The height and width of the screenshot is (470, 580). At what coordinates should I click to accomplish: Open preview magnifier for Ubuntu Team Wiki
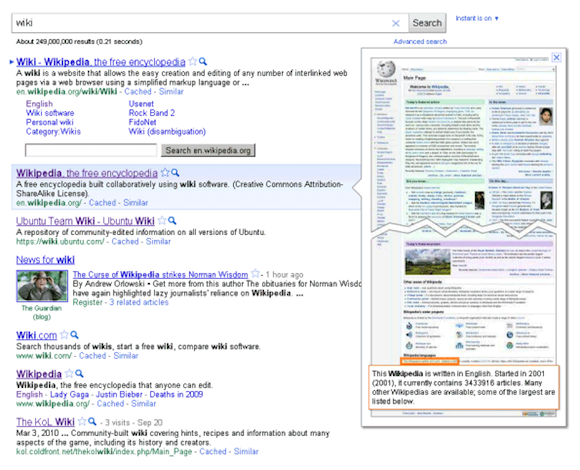pos(172,220)
